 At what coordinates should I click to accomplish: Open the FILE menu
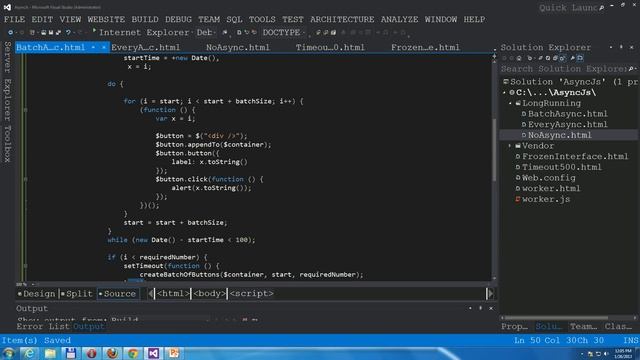pos(14,19)
